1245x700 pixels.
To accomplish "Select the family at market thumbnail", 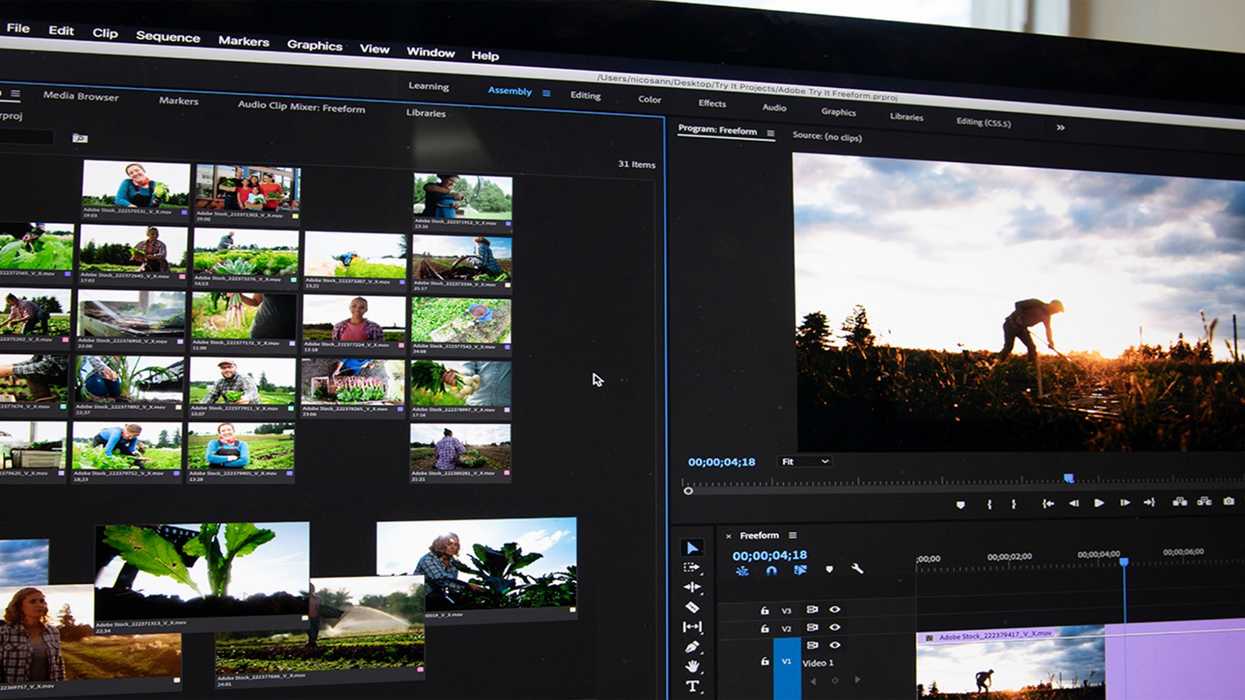I will [247, 194].
